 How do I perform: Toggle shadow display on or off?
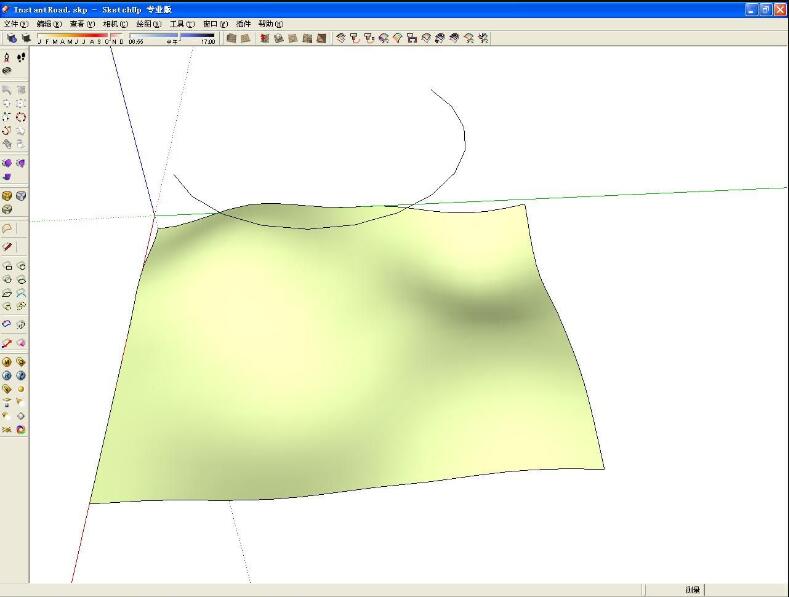click(26, 38)
